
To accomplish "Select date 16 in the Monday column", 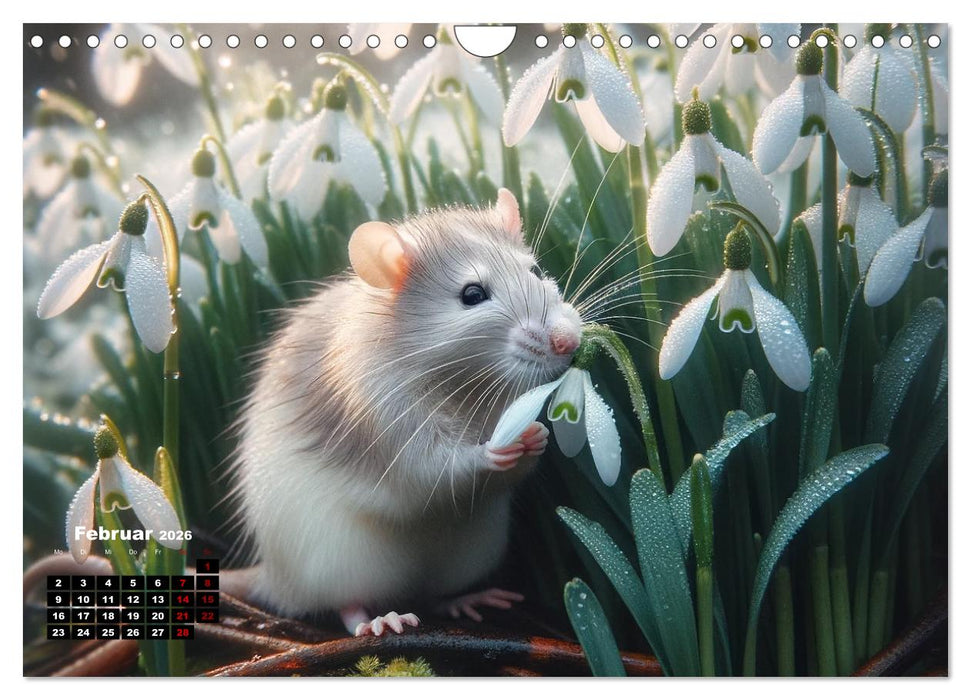I will point(59,616).
